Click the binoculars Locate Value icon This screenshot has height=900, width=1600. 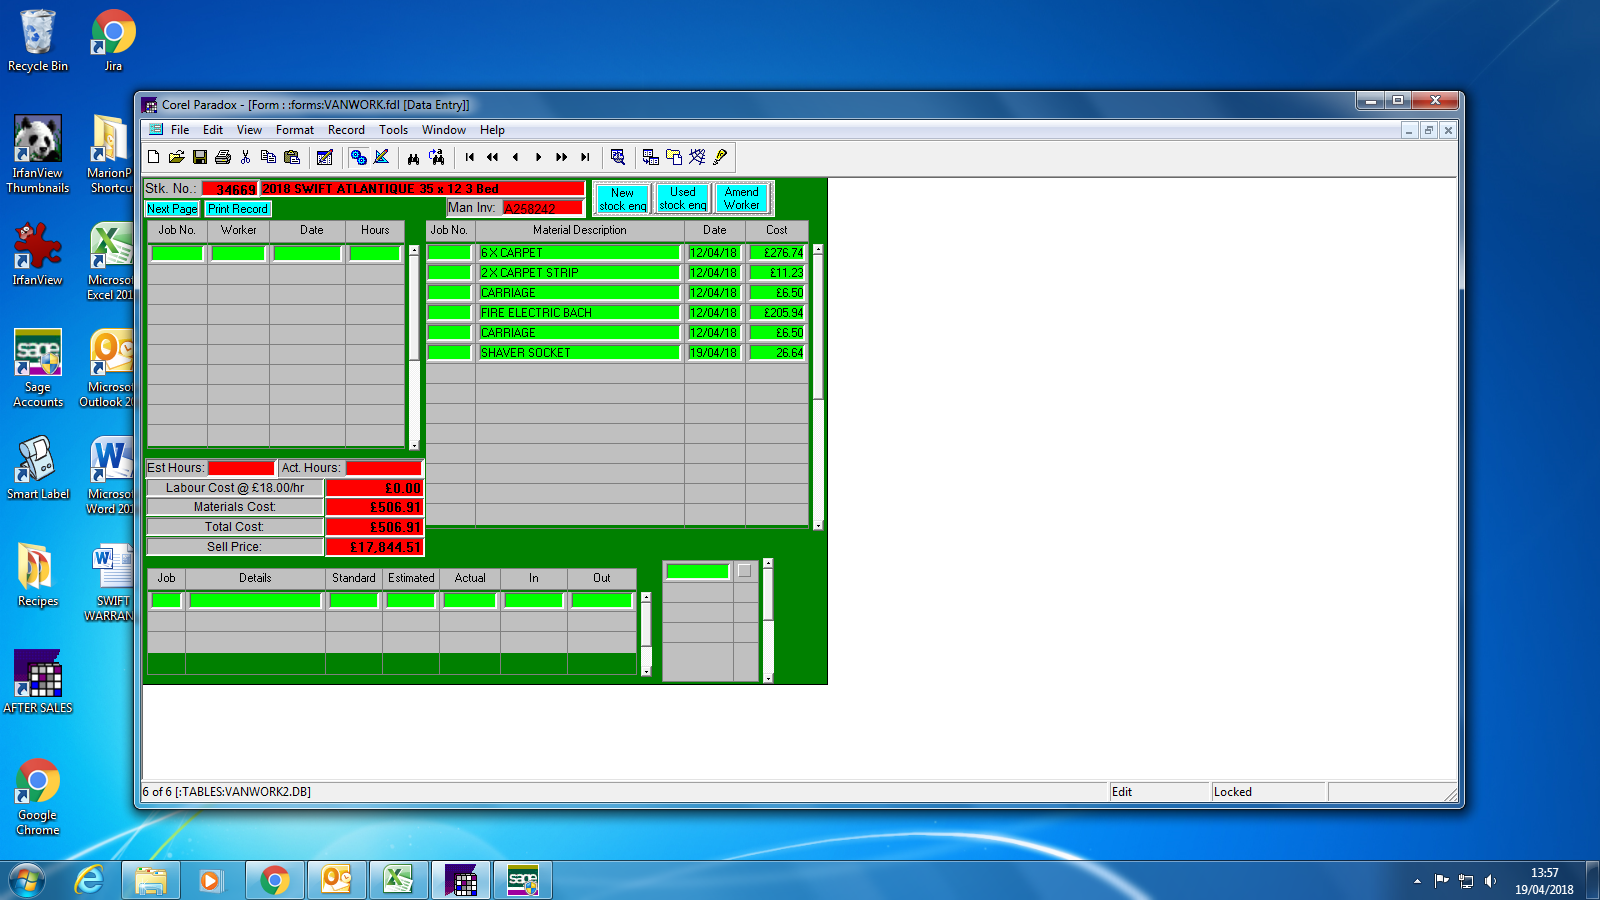[x=413, y=157]
